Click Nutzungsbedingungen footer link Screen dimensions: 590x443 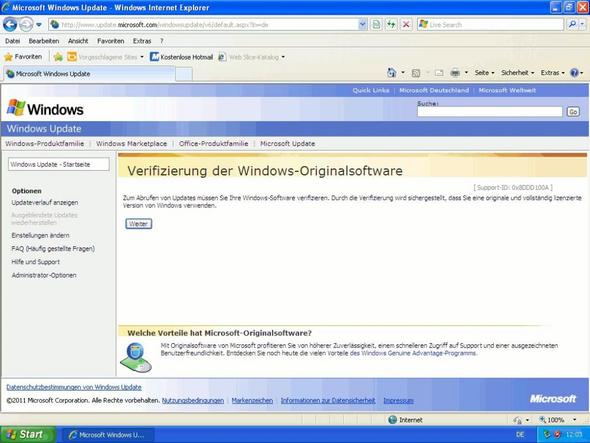(193, 401)
